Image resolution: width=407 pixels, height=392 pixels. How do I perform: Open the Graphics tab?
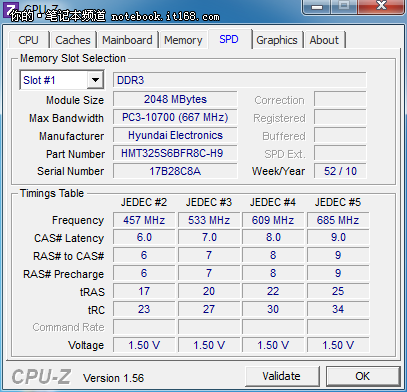[277, 40]
